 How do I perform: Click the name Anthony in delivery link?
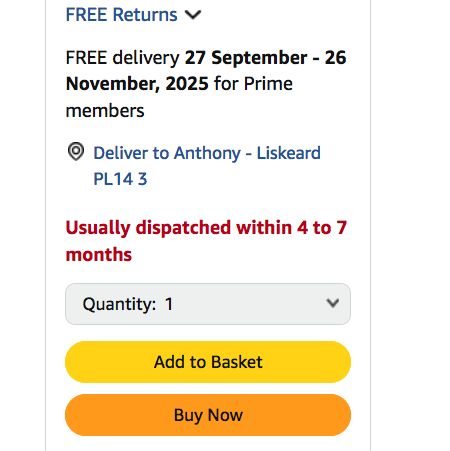click(x=207, y=153)
